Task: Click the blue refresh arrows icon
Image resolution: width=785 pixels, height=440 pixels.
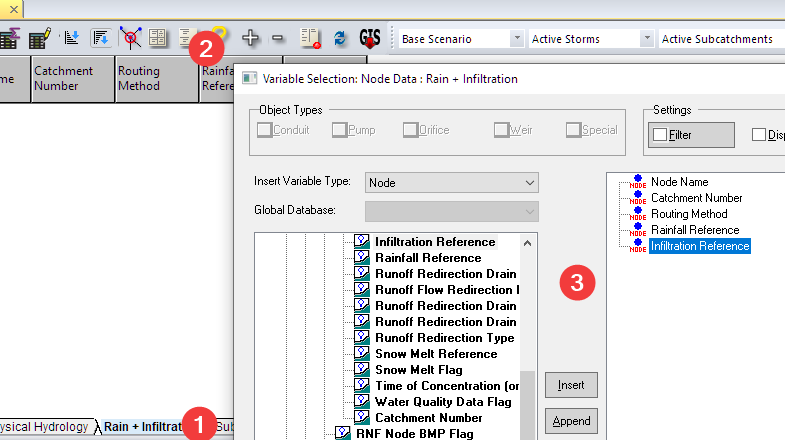Action: point(340,38)
